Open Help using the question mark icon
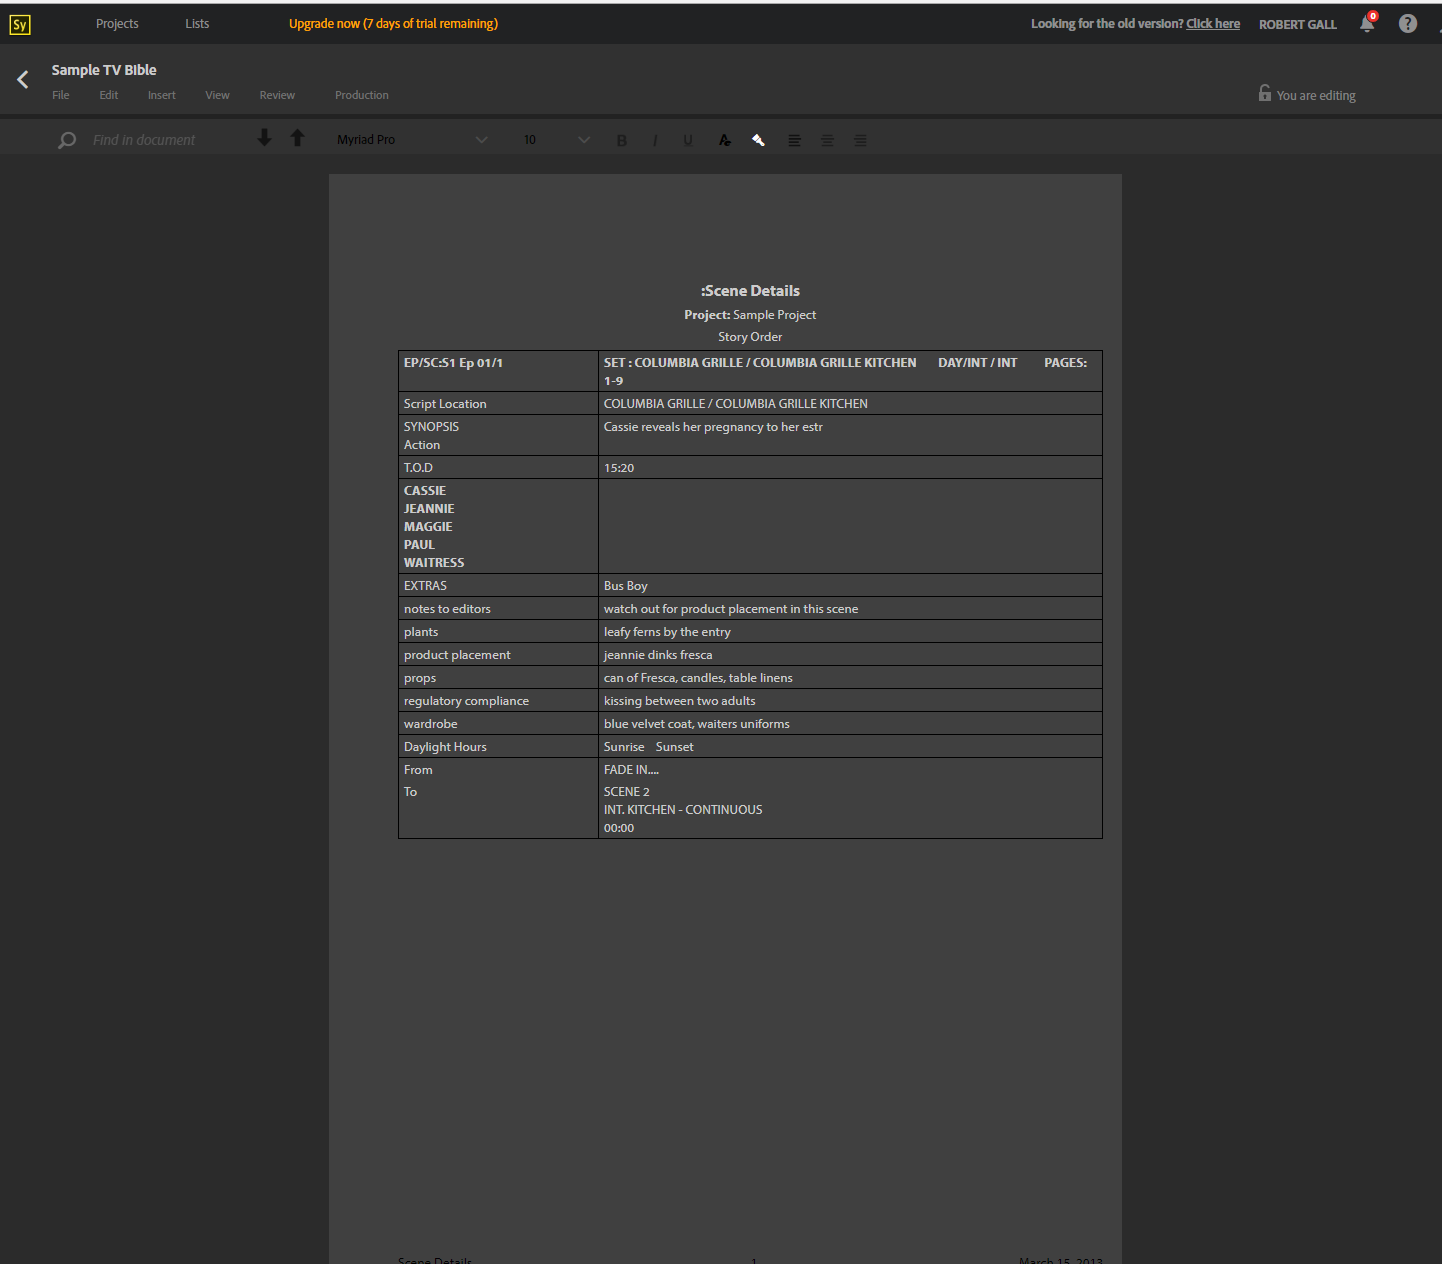1442x1264 pixels. point(1407,23)
